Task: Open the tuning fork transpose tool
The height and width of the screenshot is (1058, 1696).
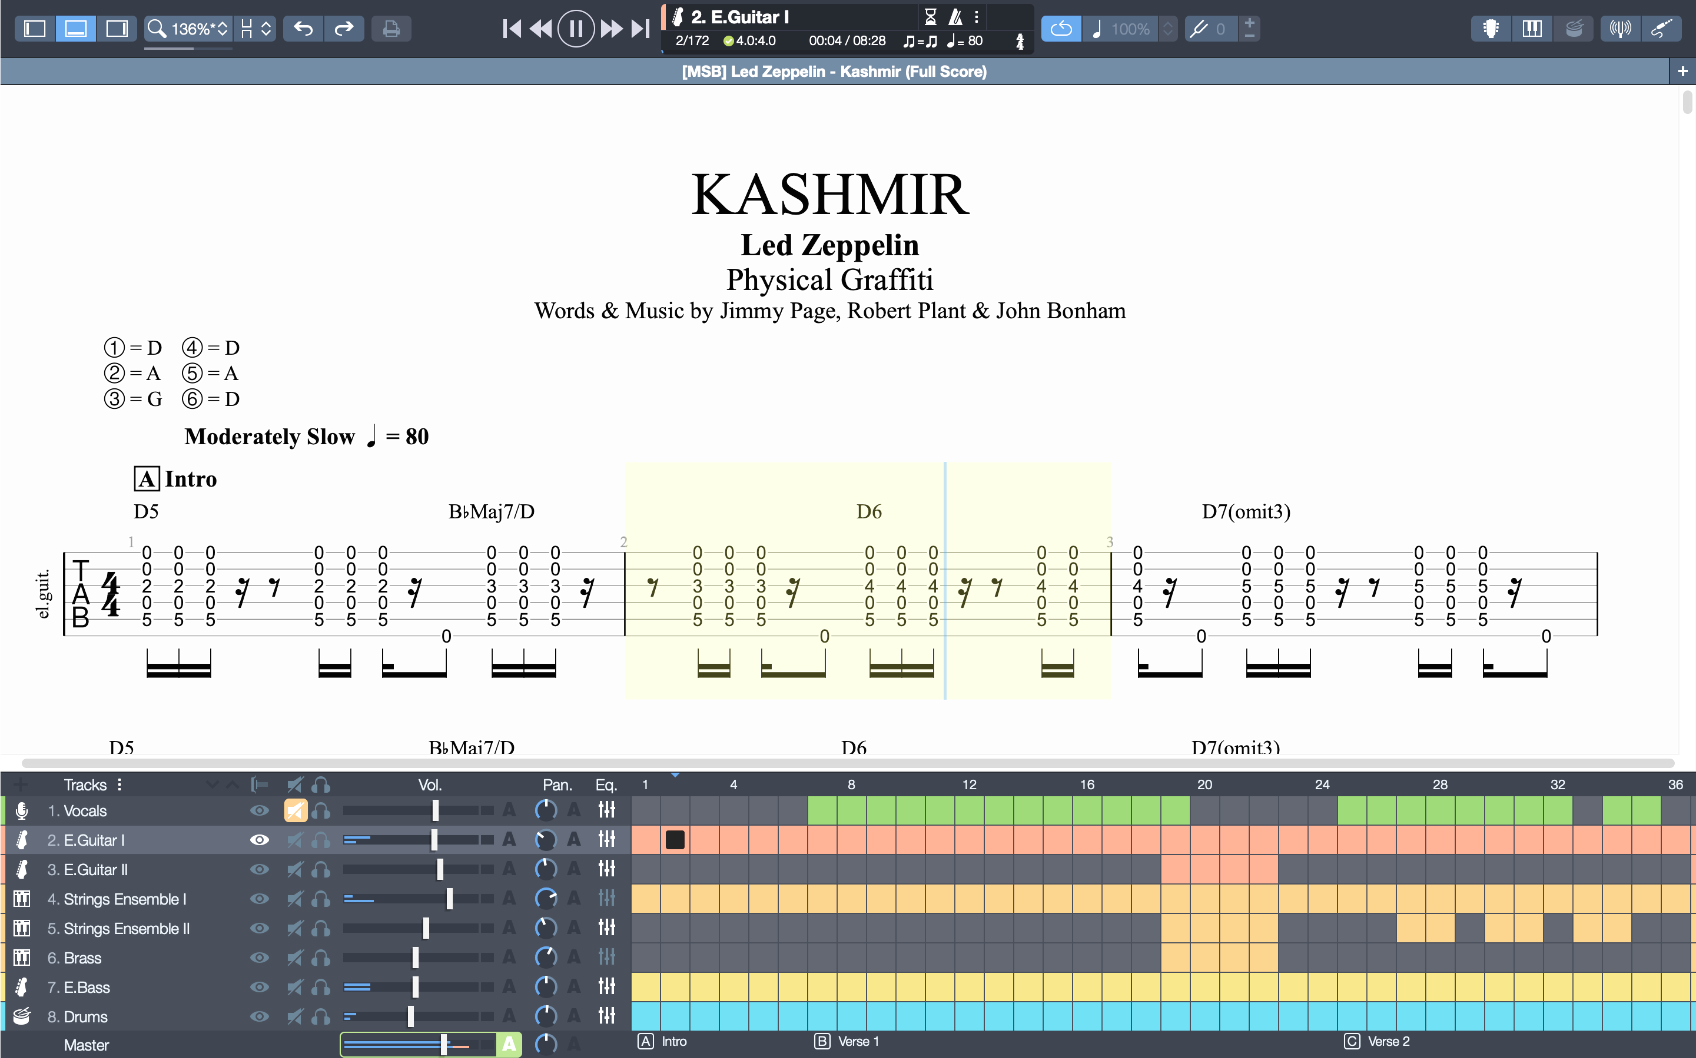Action: click(x=1197, y=29)
